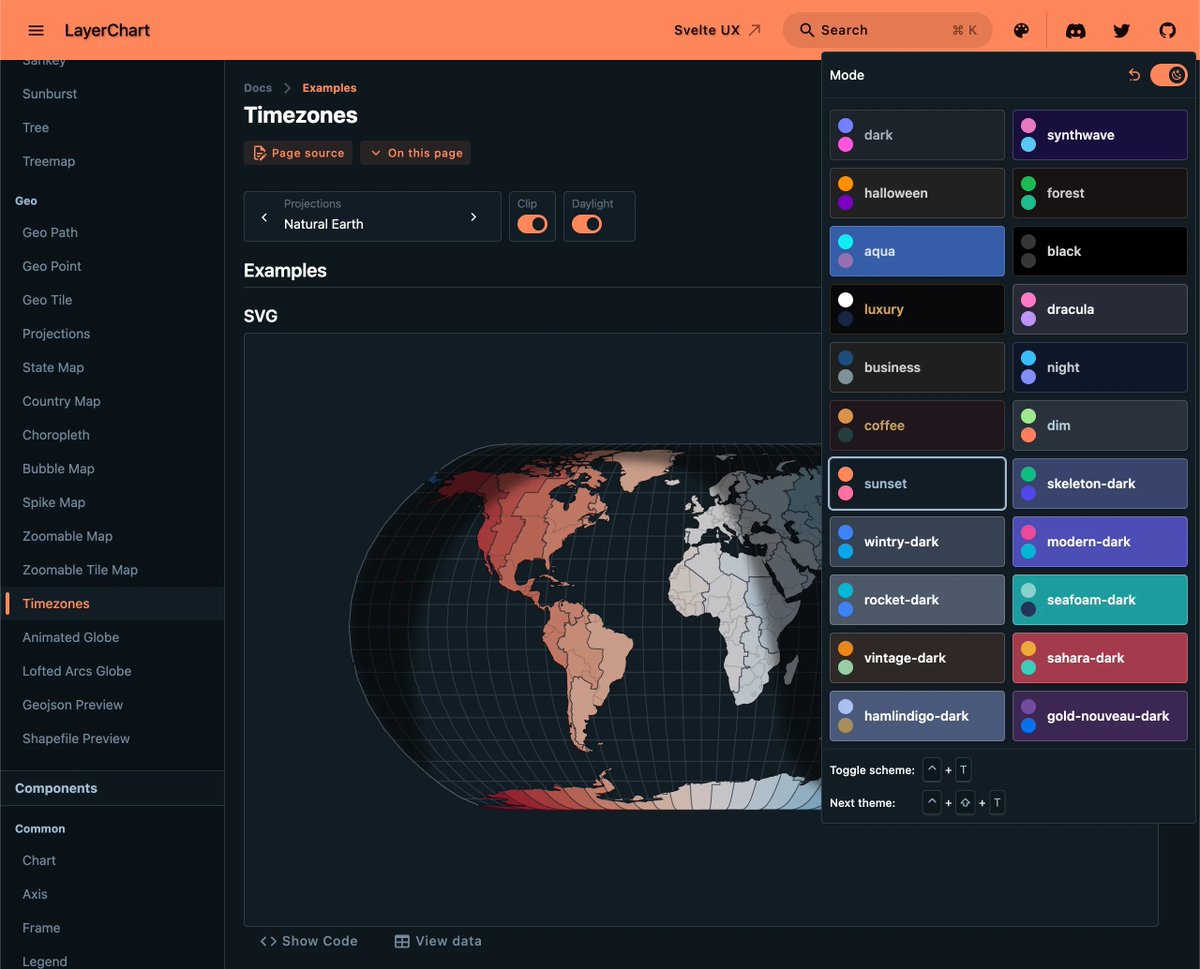The image size is (1200, 969).
Task: Click the Search field
Action: click(x=888, y=30)
